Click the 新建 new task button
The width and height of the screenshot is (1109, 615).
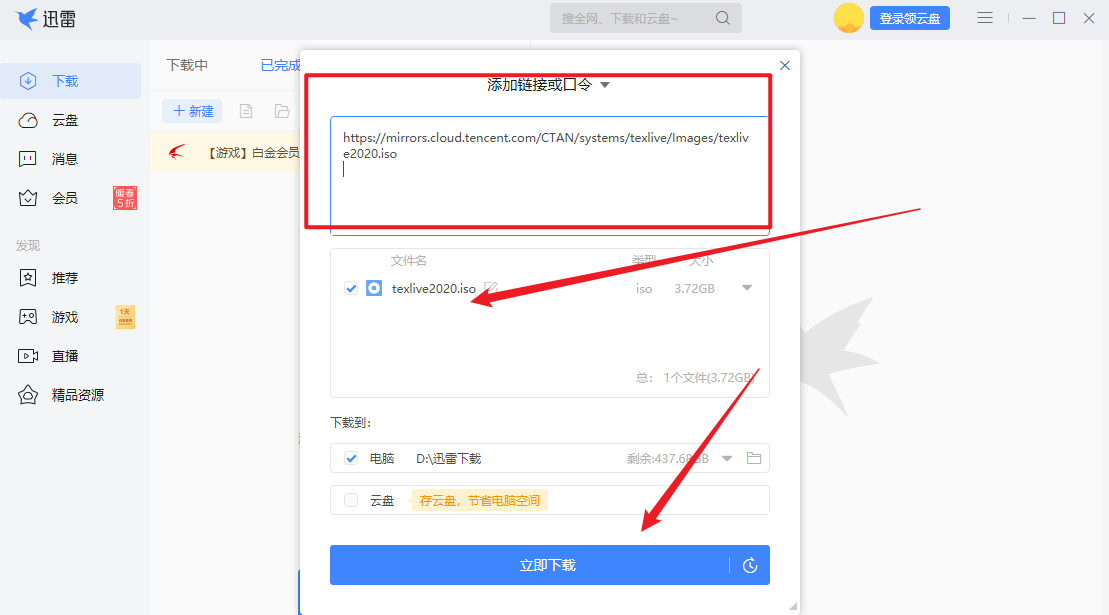click(x=192, y=111)
